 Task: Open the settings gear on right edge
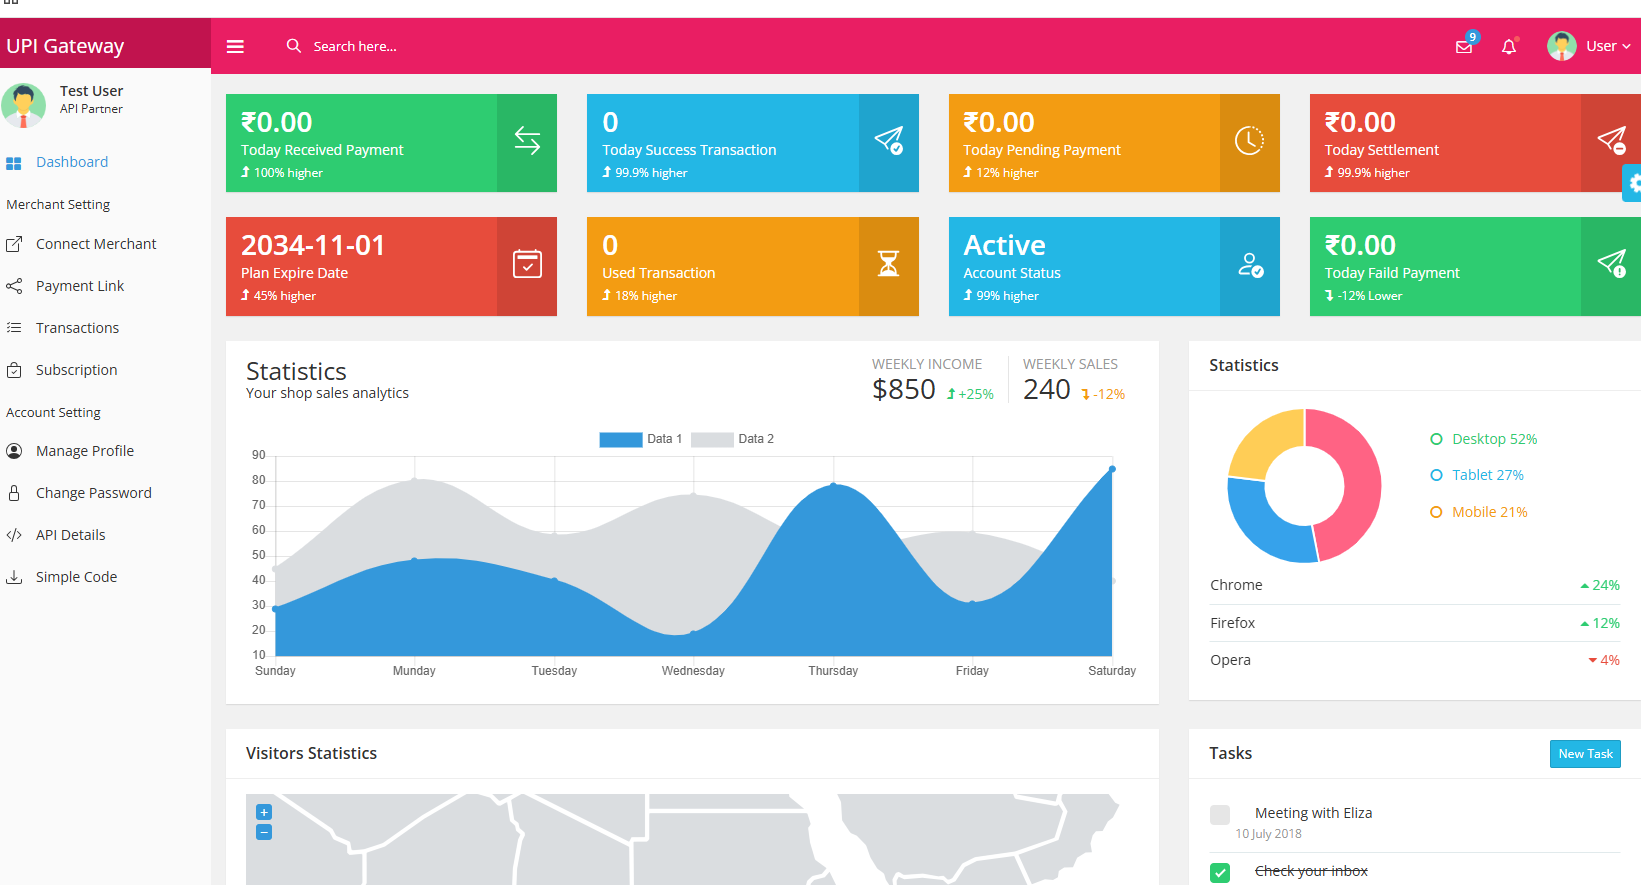pos(1633,183)
